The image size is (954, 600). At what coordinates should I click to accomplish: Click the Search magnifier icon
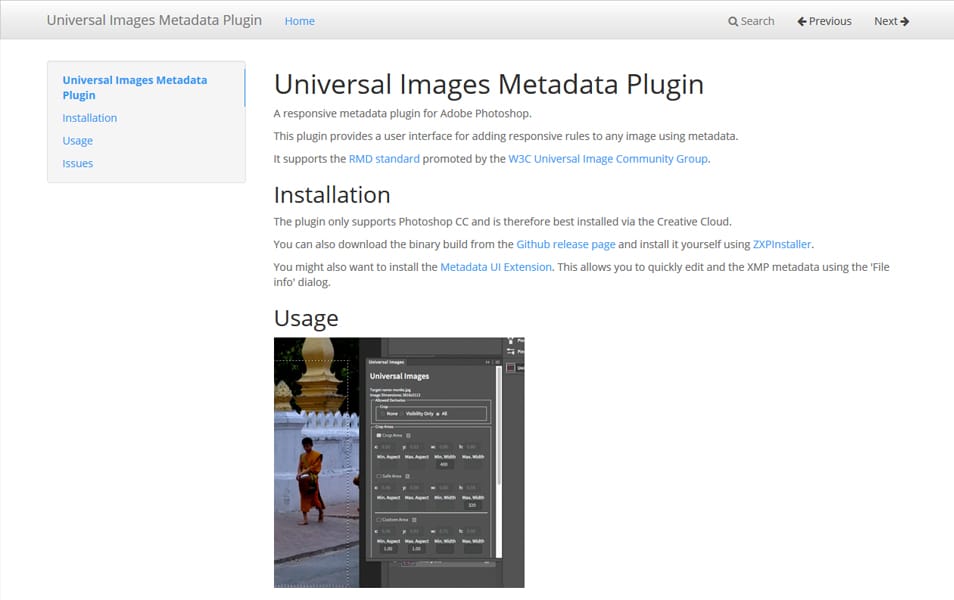coord(733,21)
